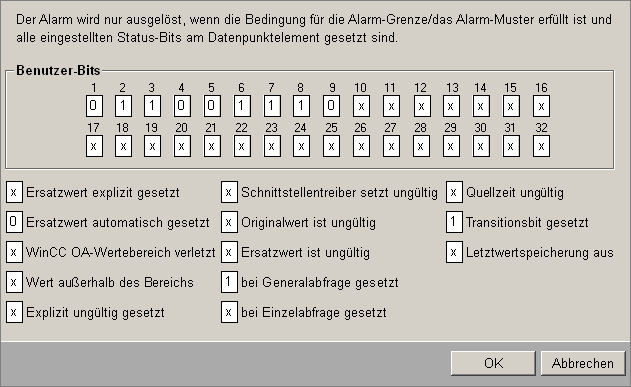
Task: Toggle 'Ersatzwert automatisch gesetzt' status box
Action: click(x=14, y=222)
